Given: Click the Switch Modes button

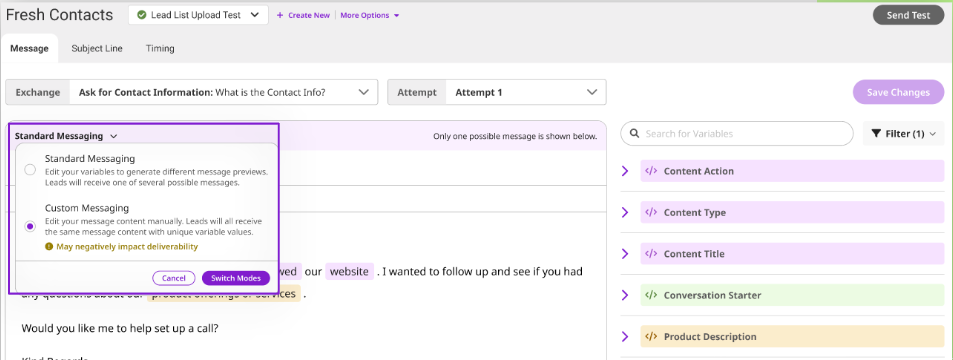Looking at the screenshot, I should tap(236, 278).
